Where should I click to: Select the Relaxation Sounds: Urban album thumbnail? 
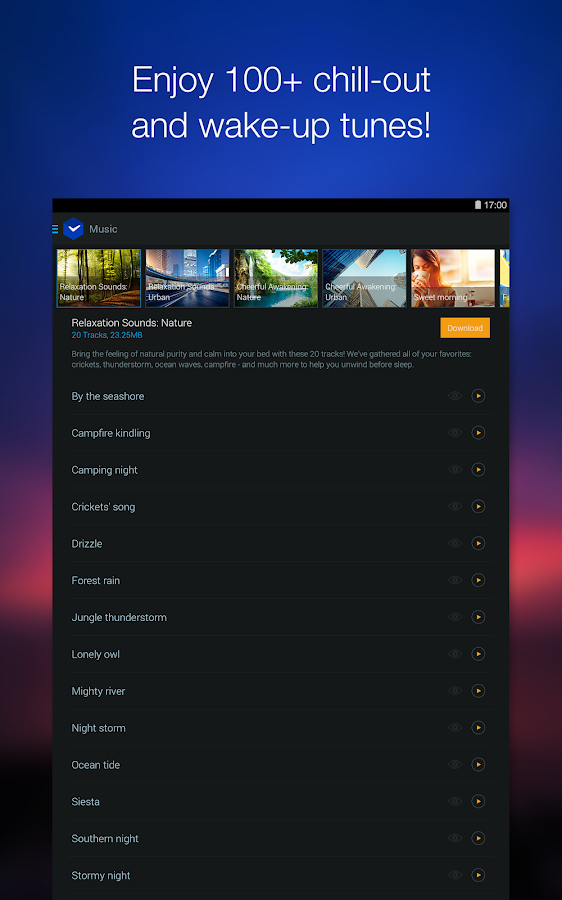click(187, 278)
